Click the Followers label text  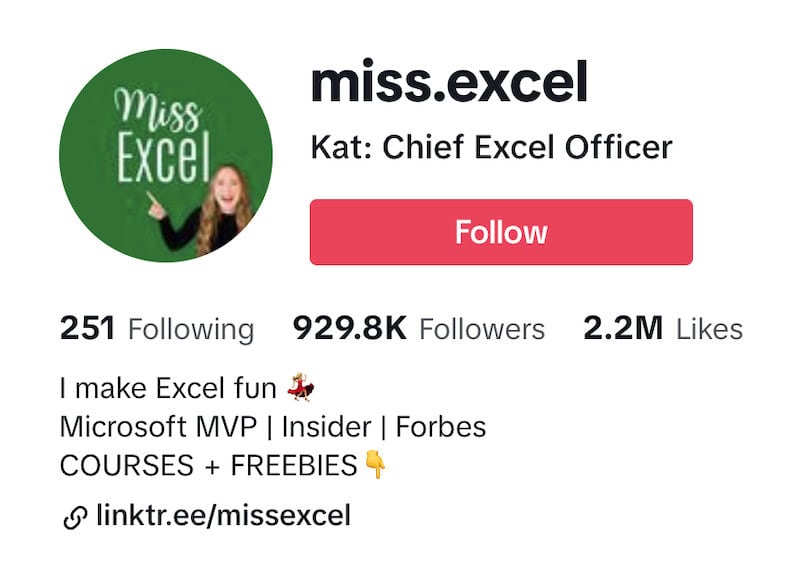(482, 329)
